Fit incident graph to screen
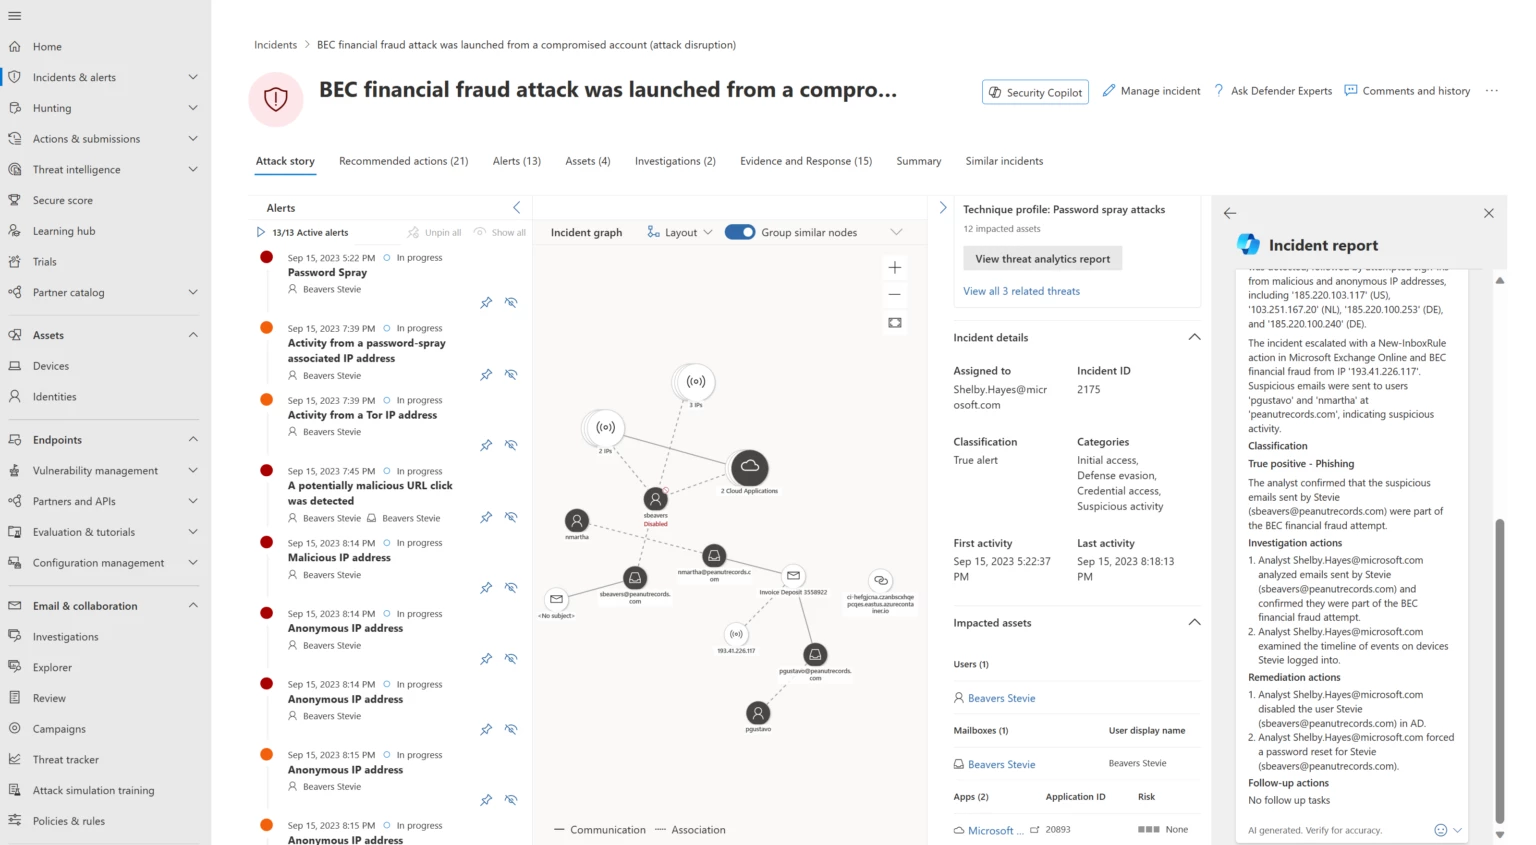The height and width of the screenshot is (845, 1536). [895, 323]
